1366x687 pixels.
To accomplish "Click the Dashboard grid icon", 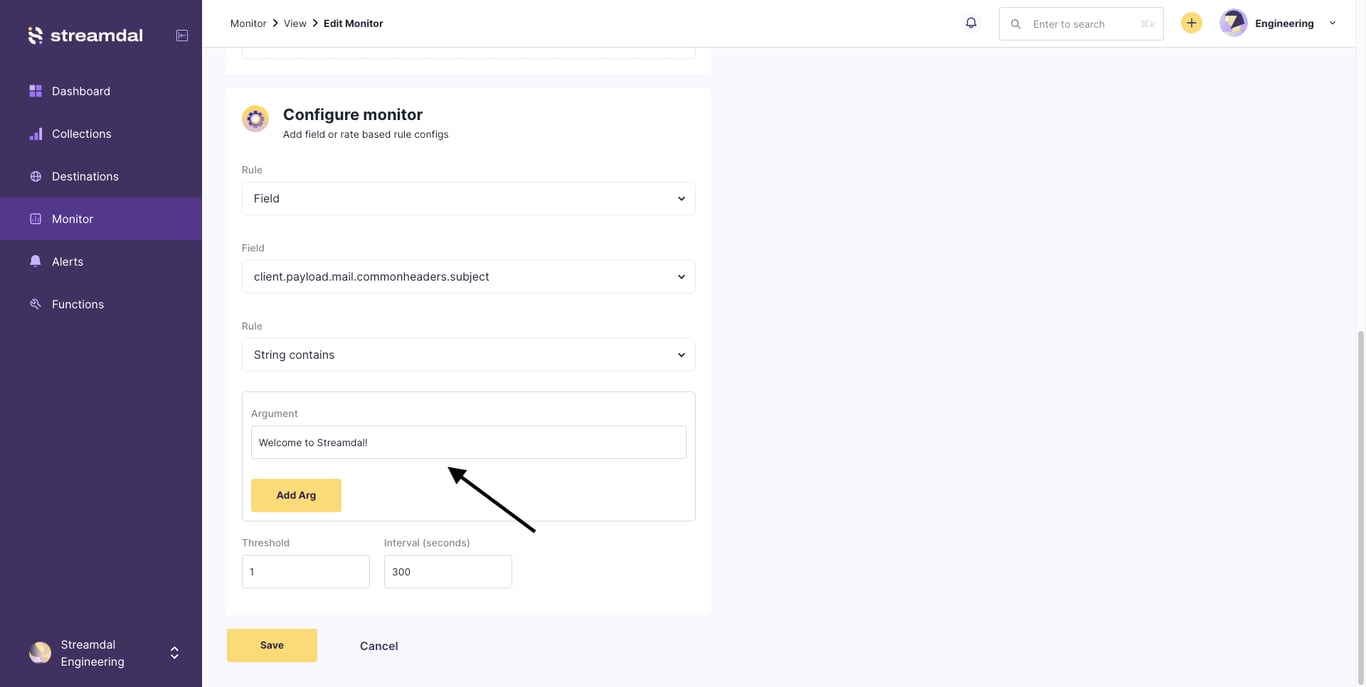I will (36, 91).
